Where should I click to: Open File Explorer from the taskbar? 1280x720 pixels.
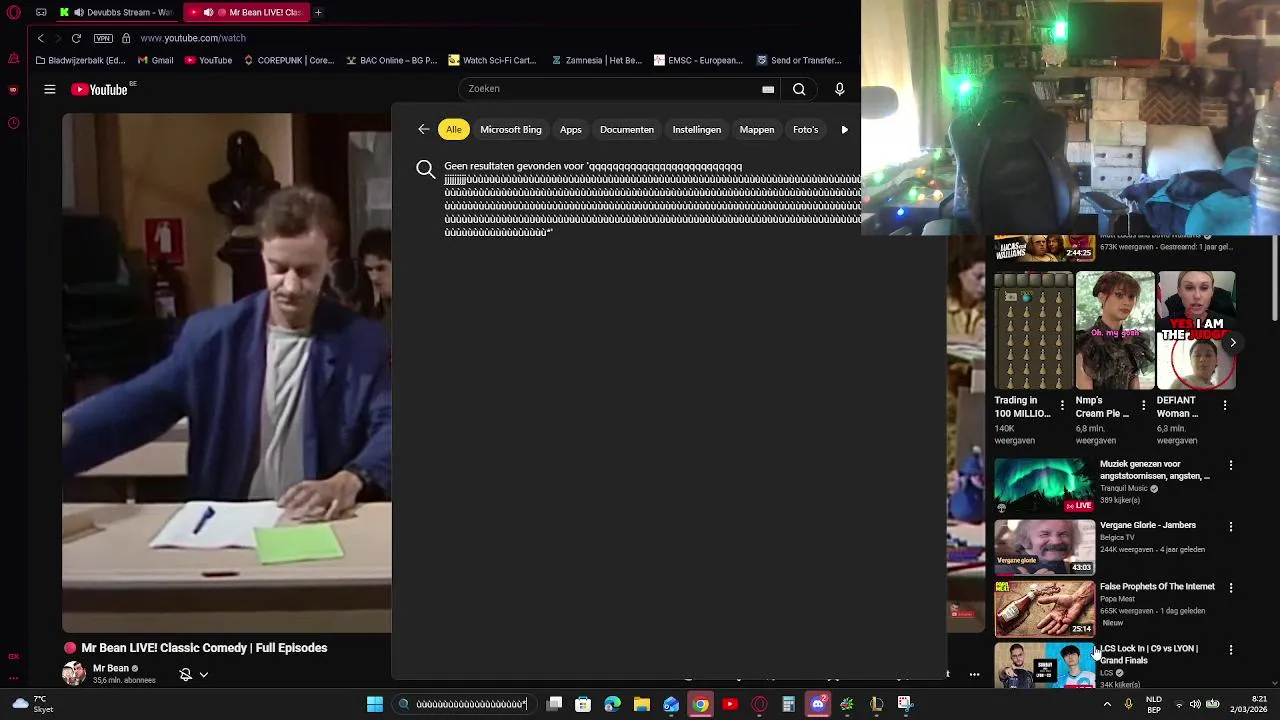[642, 704]
